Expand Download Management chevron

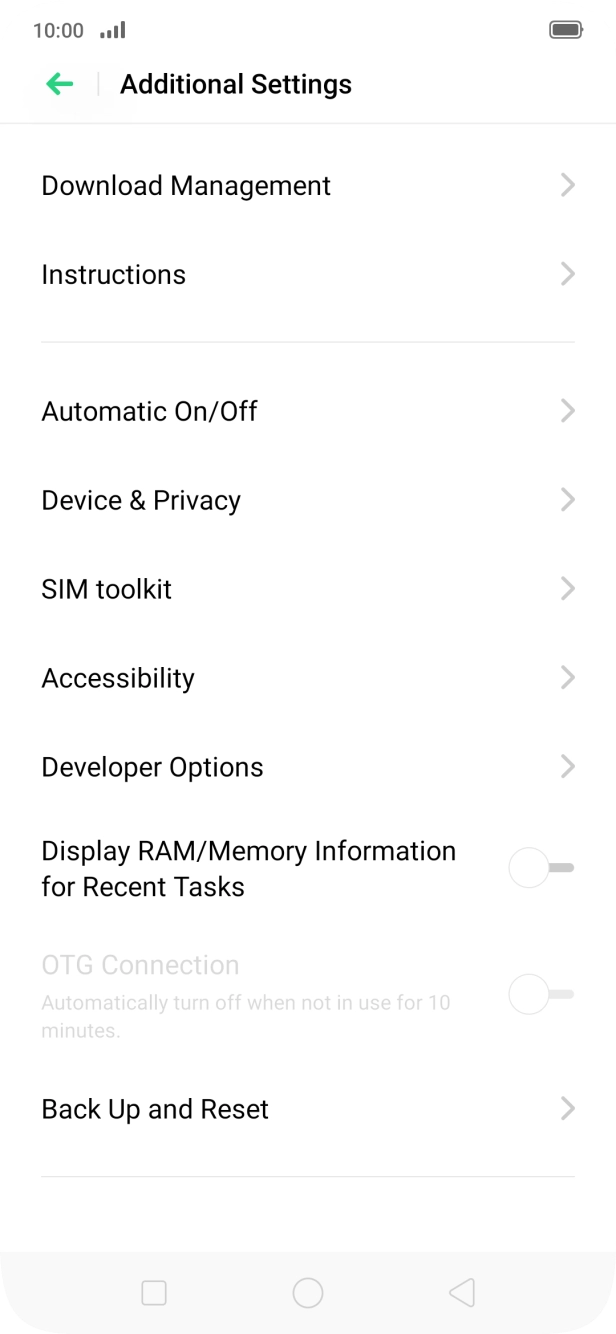point(567,185)
